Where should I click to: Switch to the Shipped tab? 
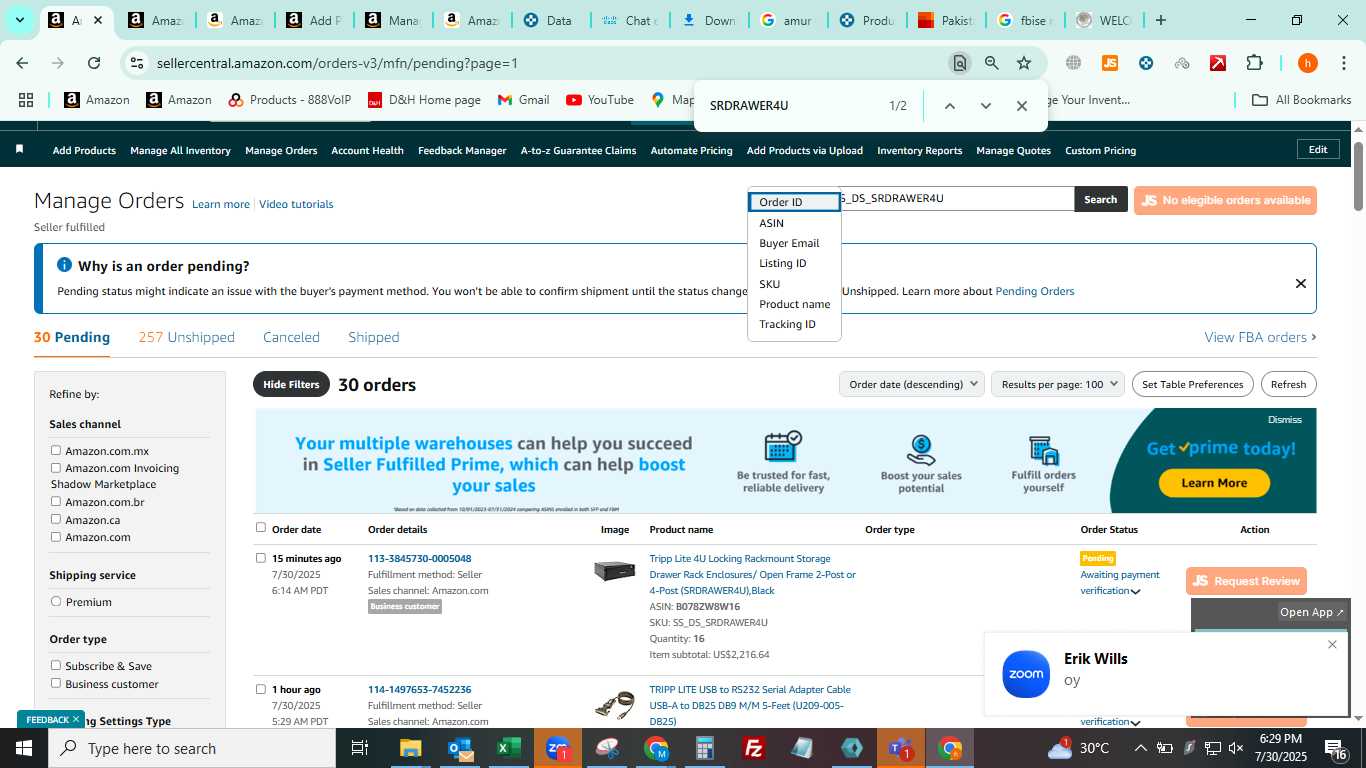[x=374, y=337]
